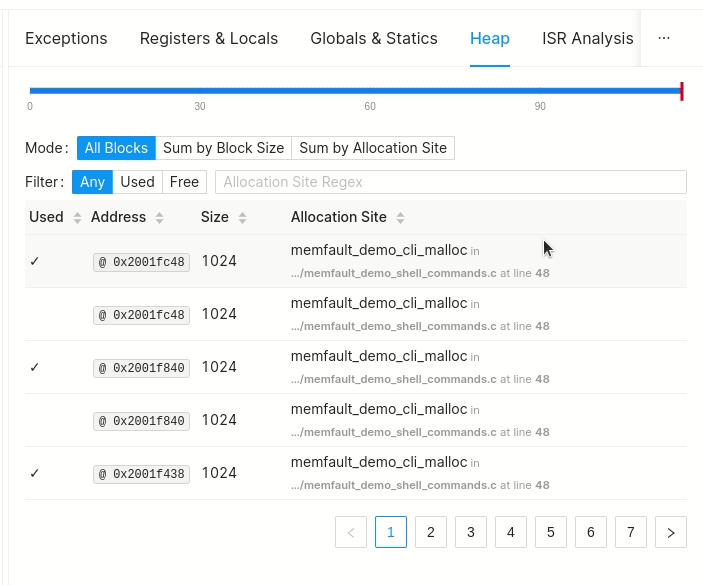
Task: Go to page 3 of results
Action: point(471,533)
